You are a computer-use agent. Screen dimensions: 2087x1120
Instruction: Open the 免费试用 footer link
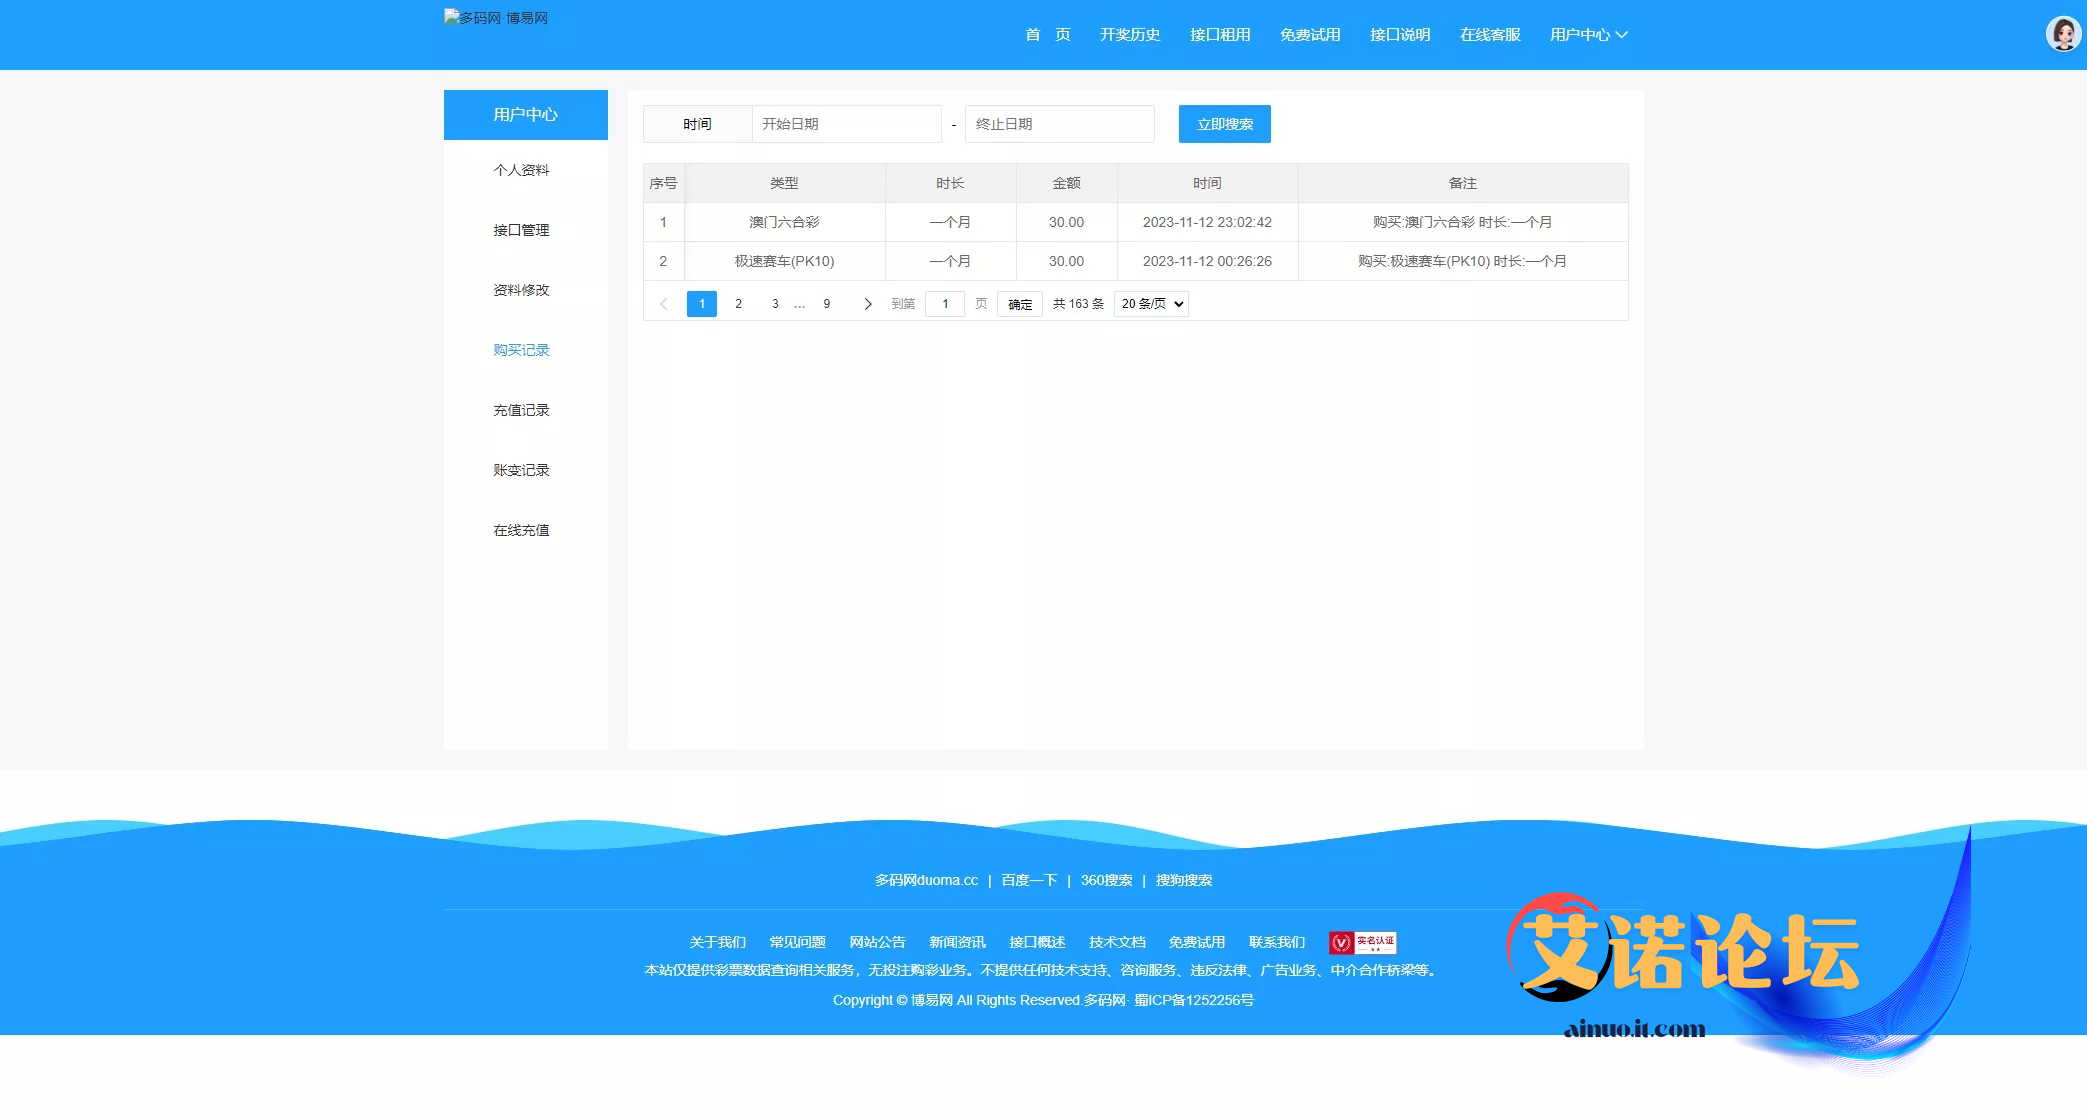(1197, 942)
